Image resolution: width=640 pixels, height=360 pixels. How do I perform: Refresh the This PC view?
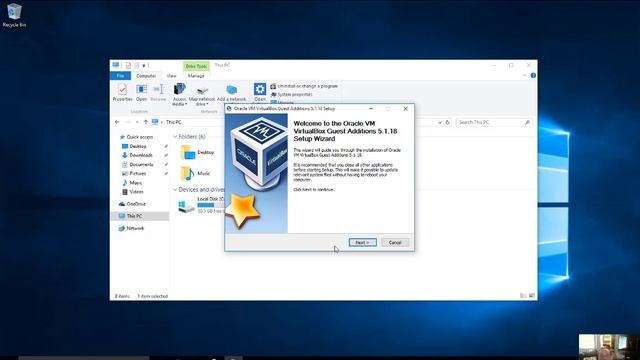point(447,122)
